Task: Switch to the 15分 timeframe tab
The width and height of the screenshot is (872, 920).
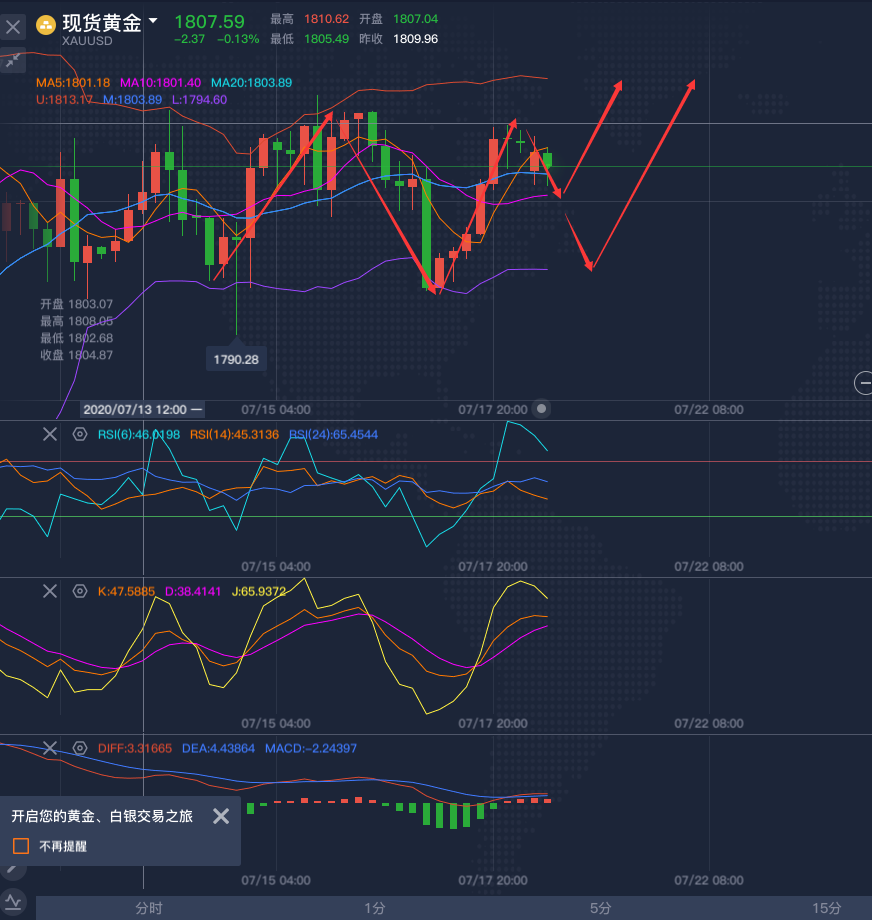Action: [x=826, y=907]
